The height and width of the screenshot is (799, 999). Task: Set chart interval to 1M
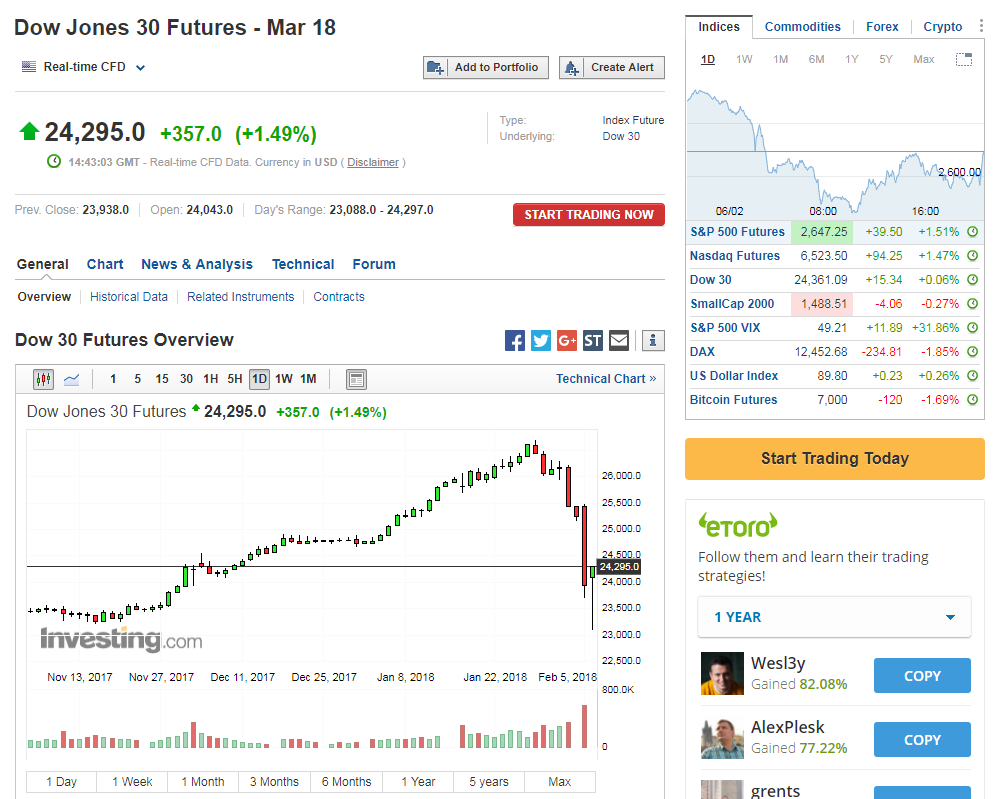[308, 379]
